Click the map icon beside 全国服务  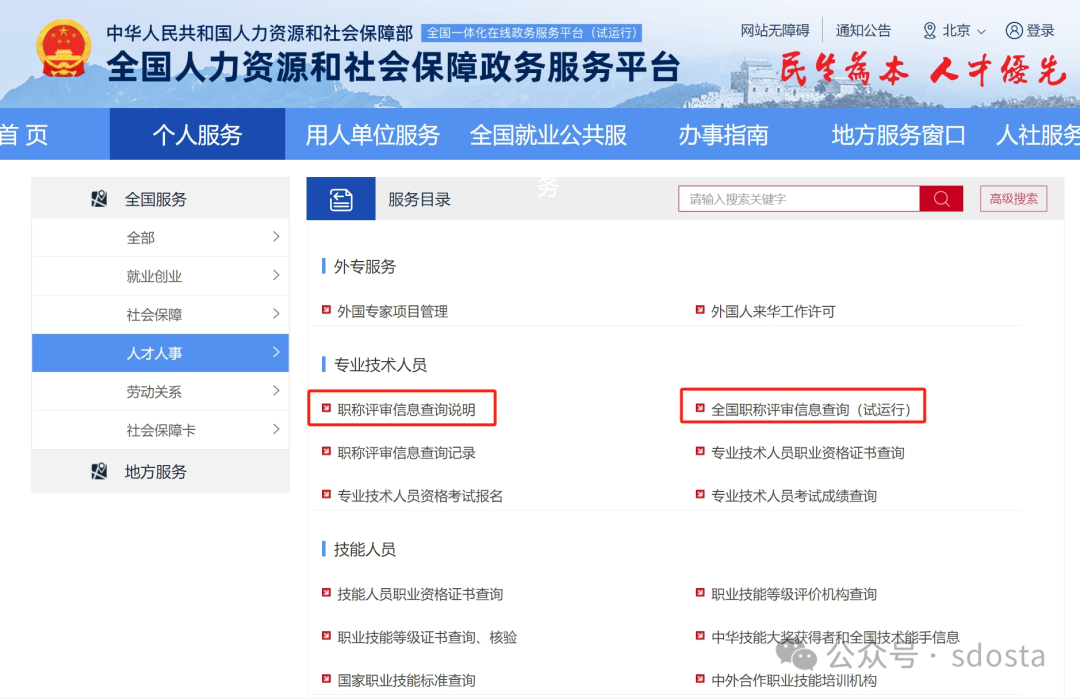click(x=99, y=199)
